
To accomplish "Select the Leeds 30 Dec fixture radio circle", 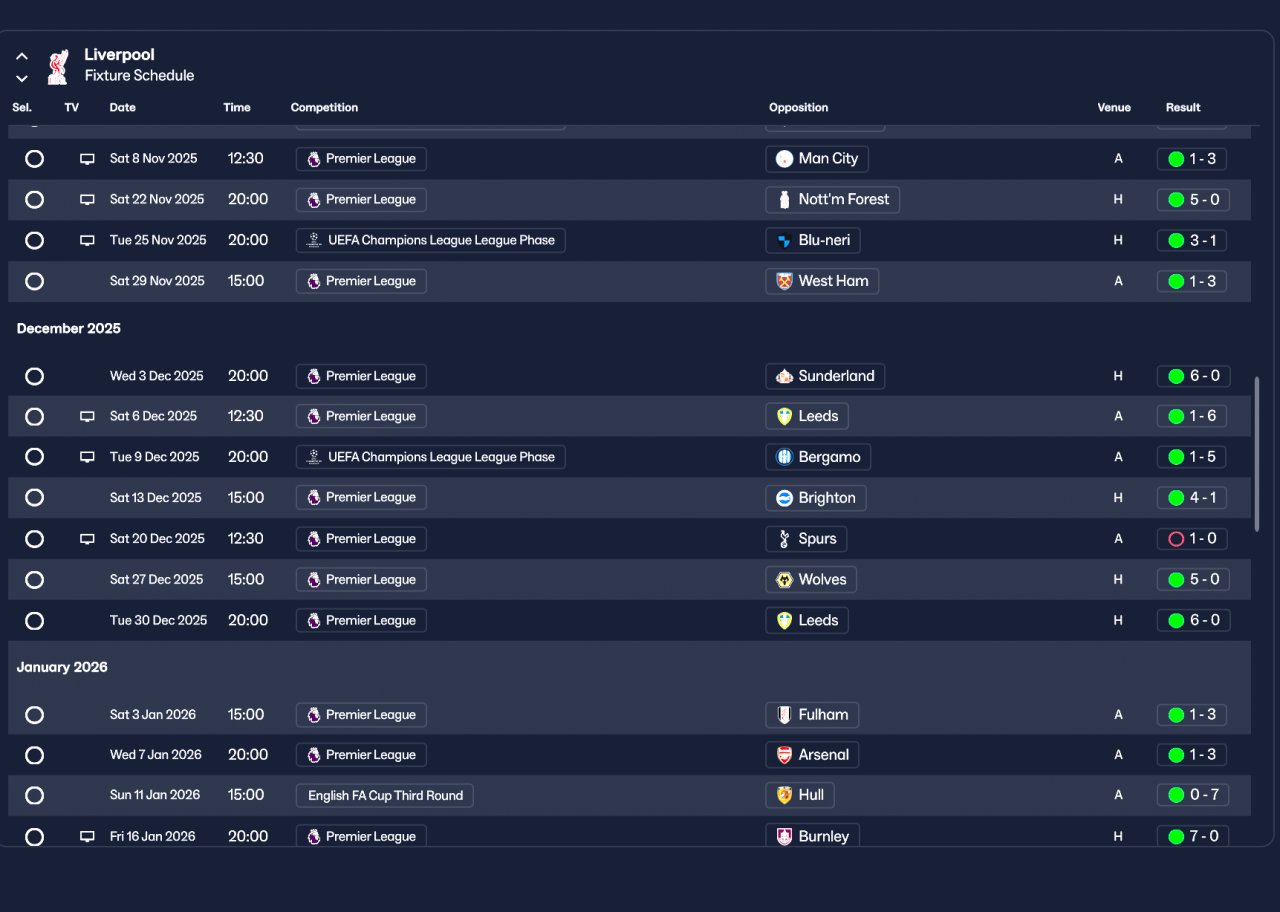I will tap(34, 621).
